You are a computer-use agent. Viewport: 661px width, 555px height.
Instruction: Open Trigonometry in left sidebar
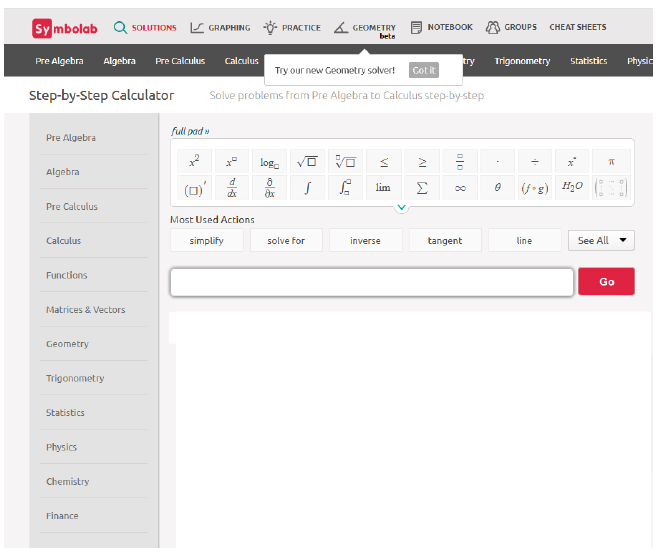pyautogui.click(x=75, y=378)
